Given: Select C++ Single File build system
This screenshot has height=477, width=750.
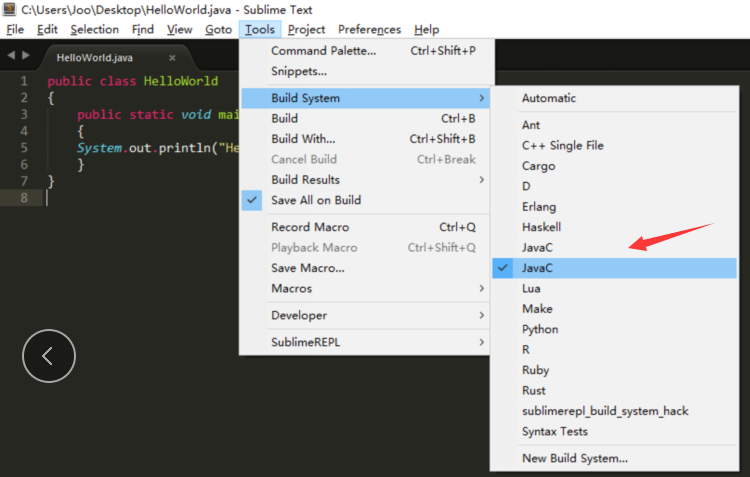Looking at the screenshot, I should point(615,145).
